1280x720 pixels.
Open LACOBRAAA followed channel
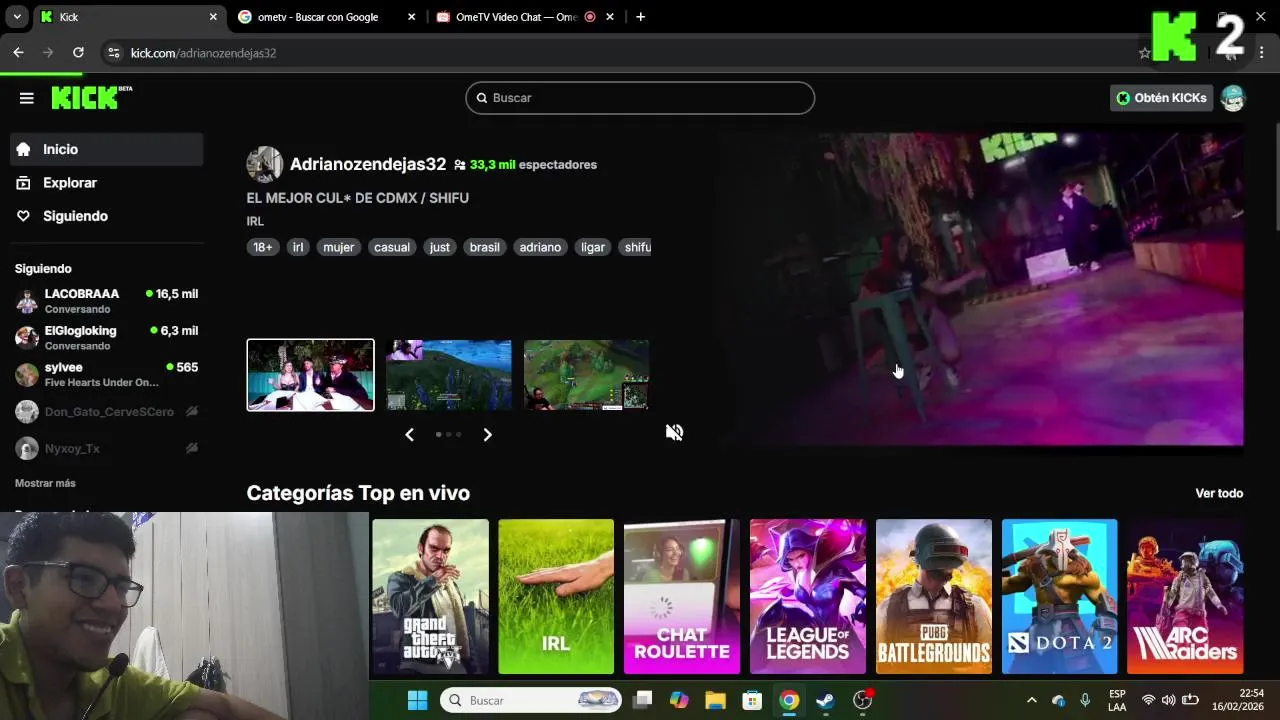(x=106, y=301)
